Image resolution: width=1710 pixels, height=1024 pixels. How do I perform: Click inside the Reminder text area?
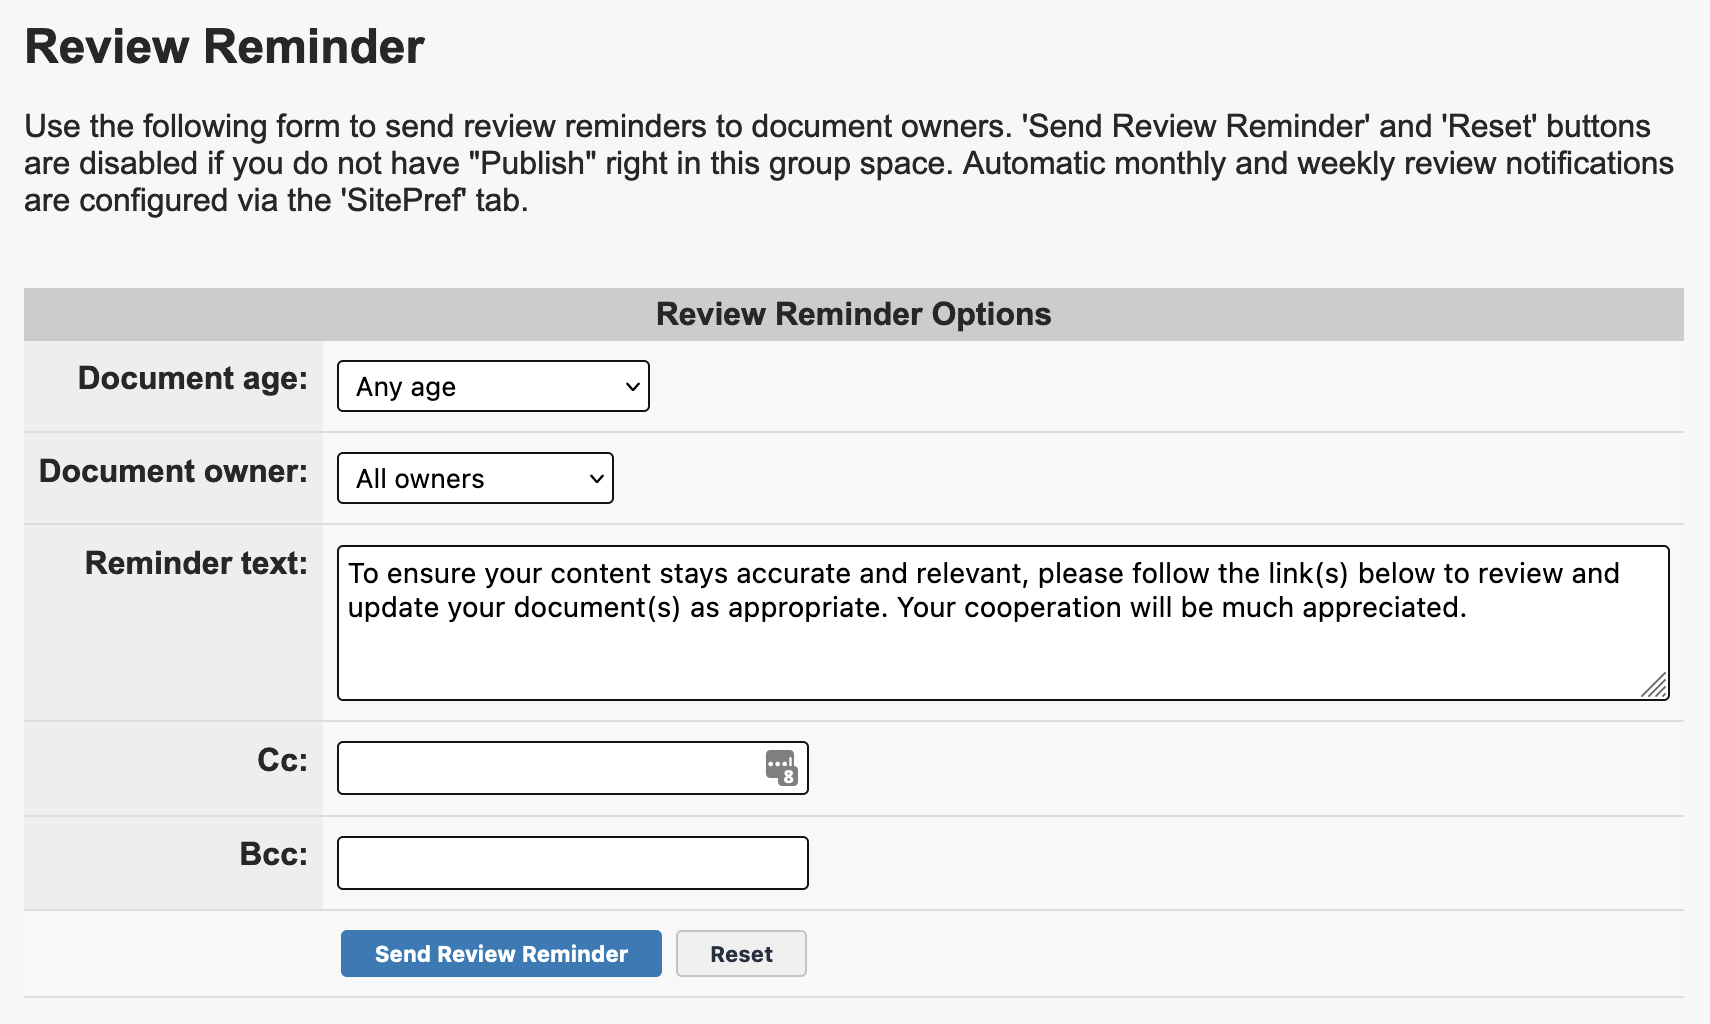(x=1003, y=623)
